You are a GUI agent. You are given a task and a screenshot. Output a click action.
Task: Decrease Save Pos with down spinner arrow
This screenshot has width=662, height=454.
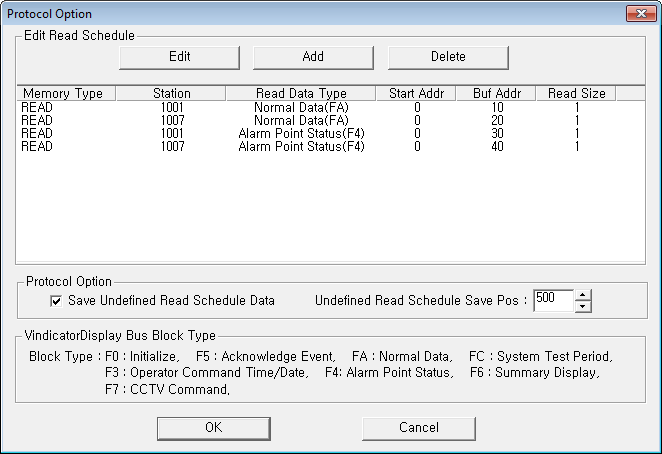pyautogui.click(x=583, y=307)
